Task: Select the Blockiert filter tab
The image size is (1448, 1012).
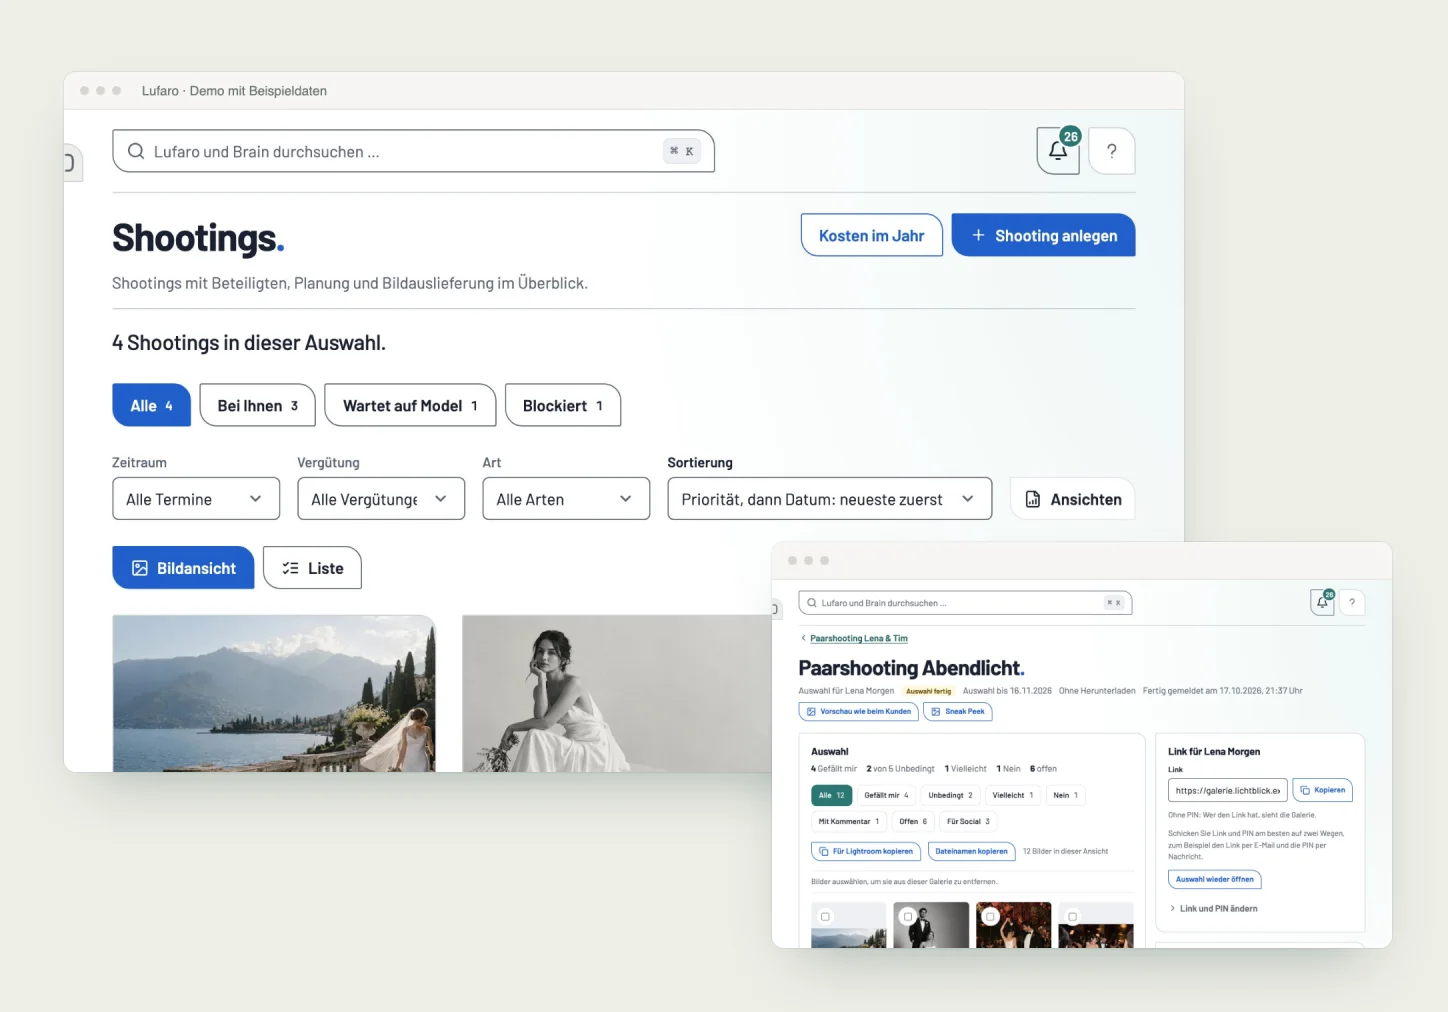Action: pyautogui.click(x=563, y=405)
